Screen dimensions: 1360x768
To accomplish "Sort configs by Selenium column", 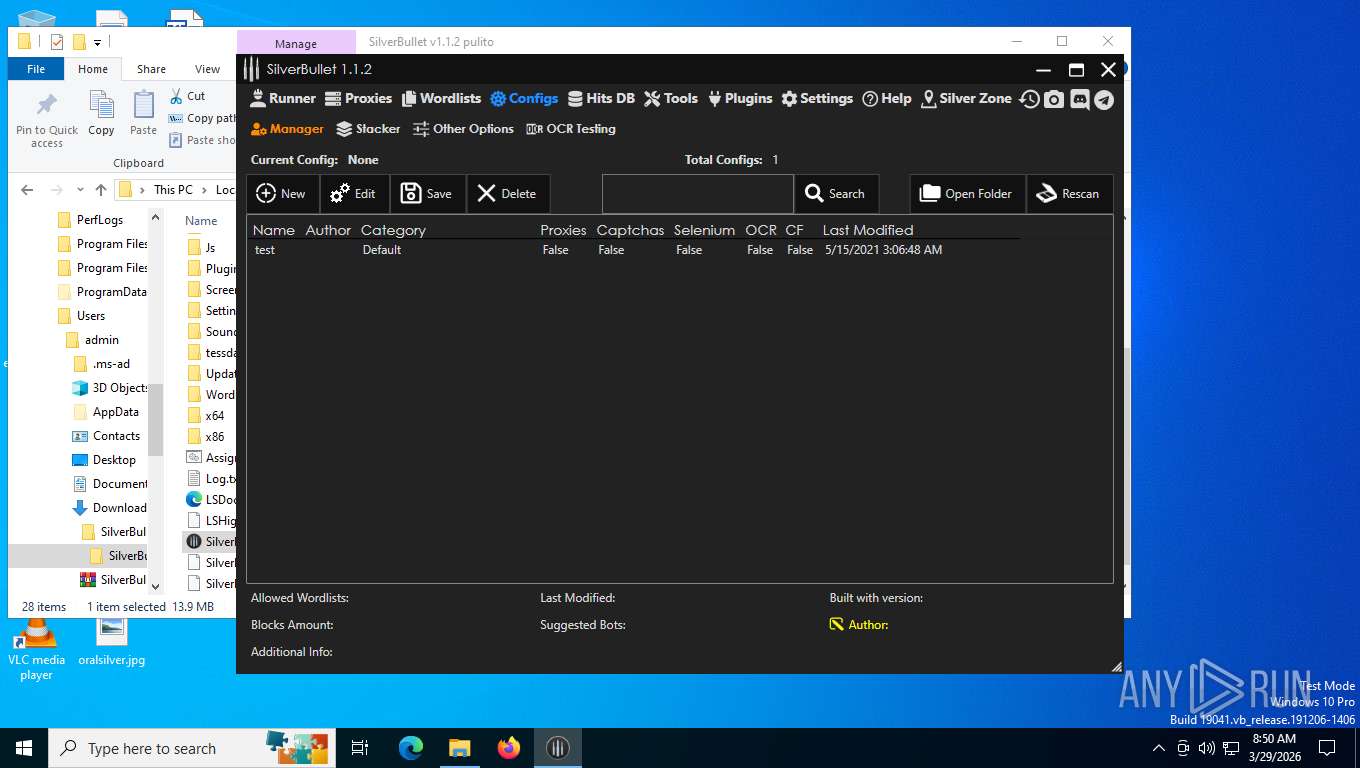I will pos(704,230).
